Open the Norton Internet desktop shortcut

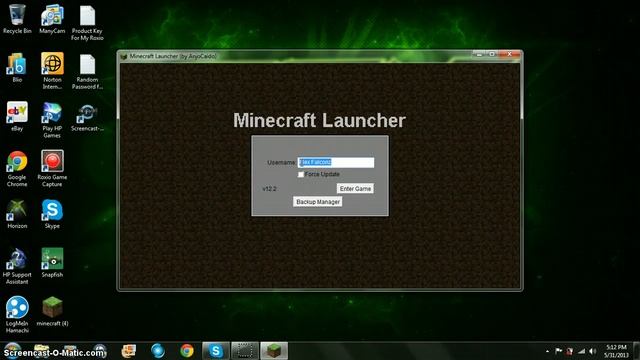(52, 71)
